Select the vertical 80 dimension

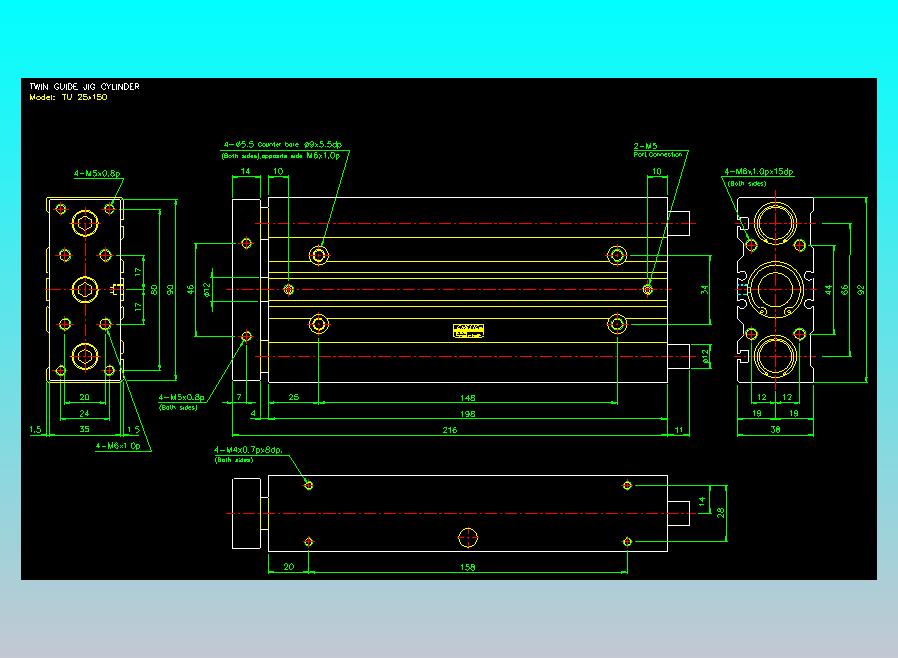[x=153, y=290]
